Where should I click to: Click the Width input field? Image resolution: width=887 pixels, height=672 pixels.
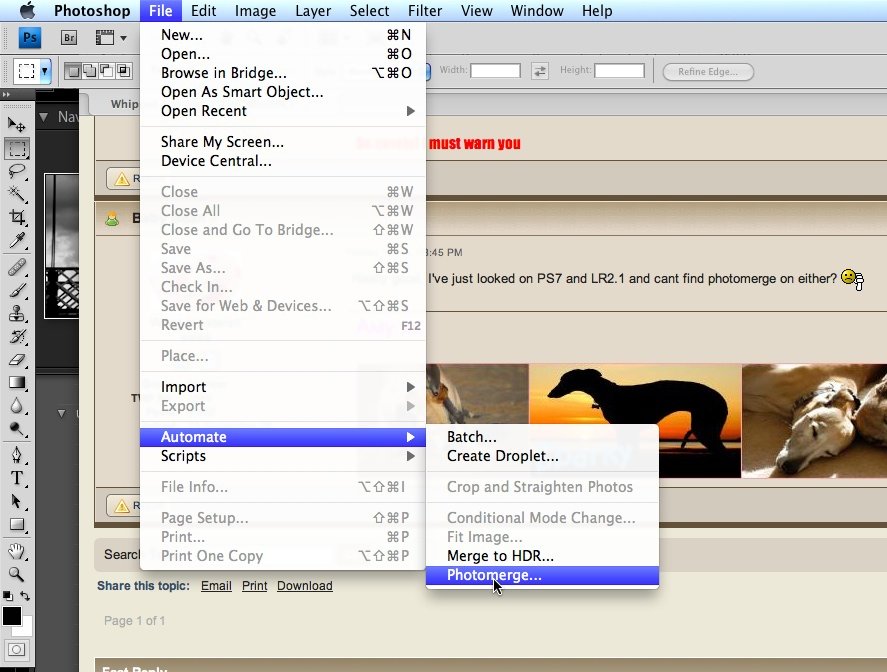click(496, 71)
